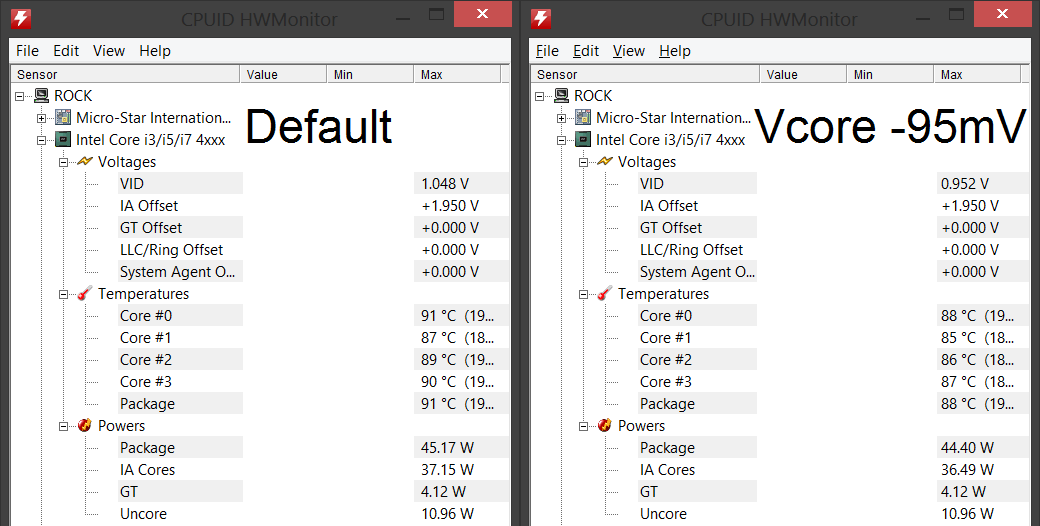Viewport: 1040px width, 526px height.
Task: Click the HWMonitor app icon in left window title bar
Action: pos(21,19)
